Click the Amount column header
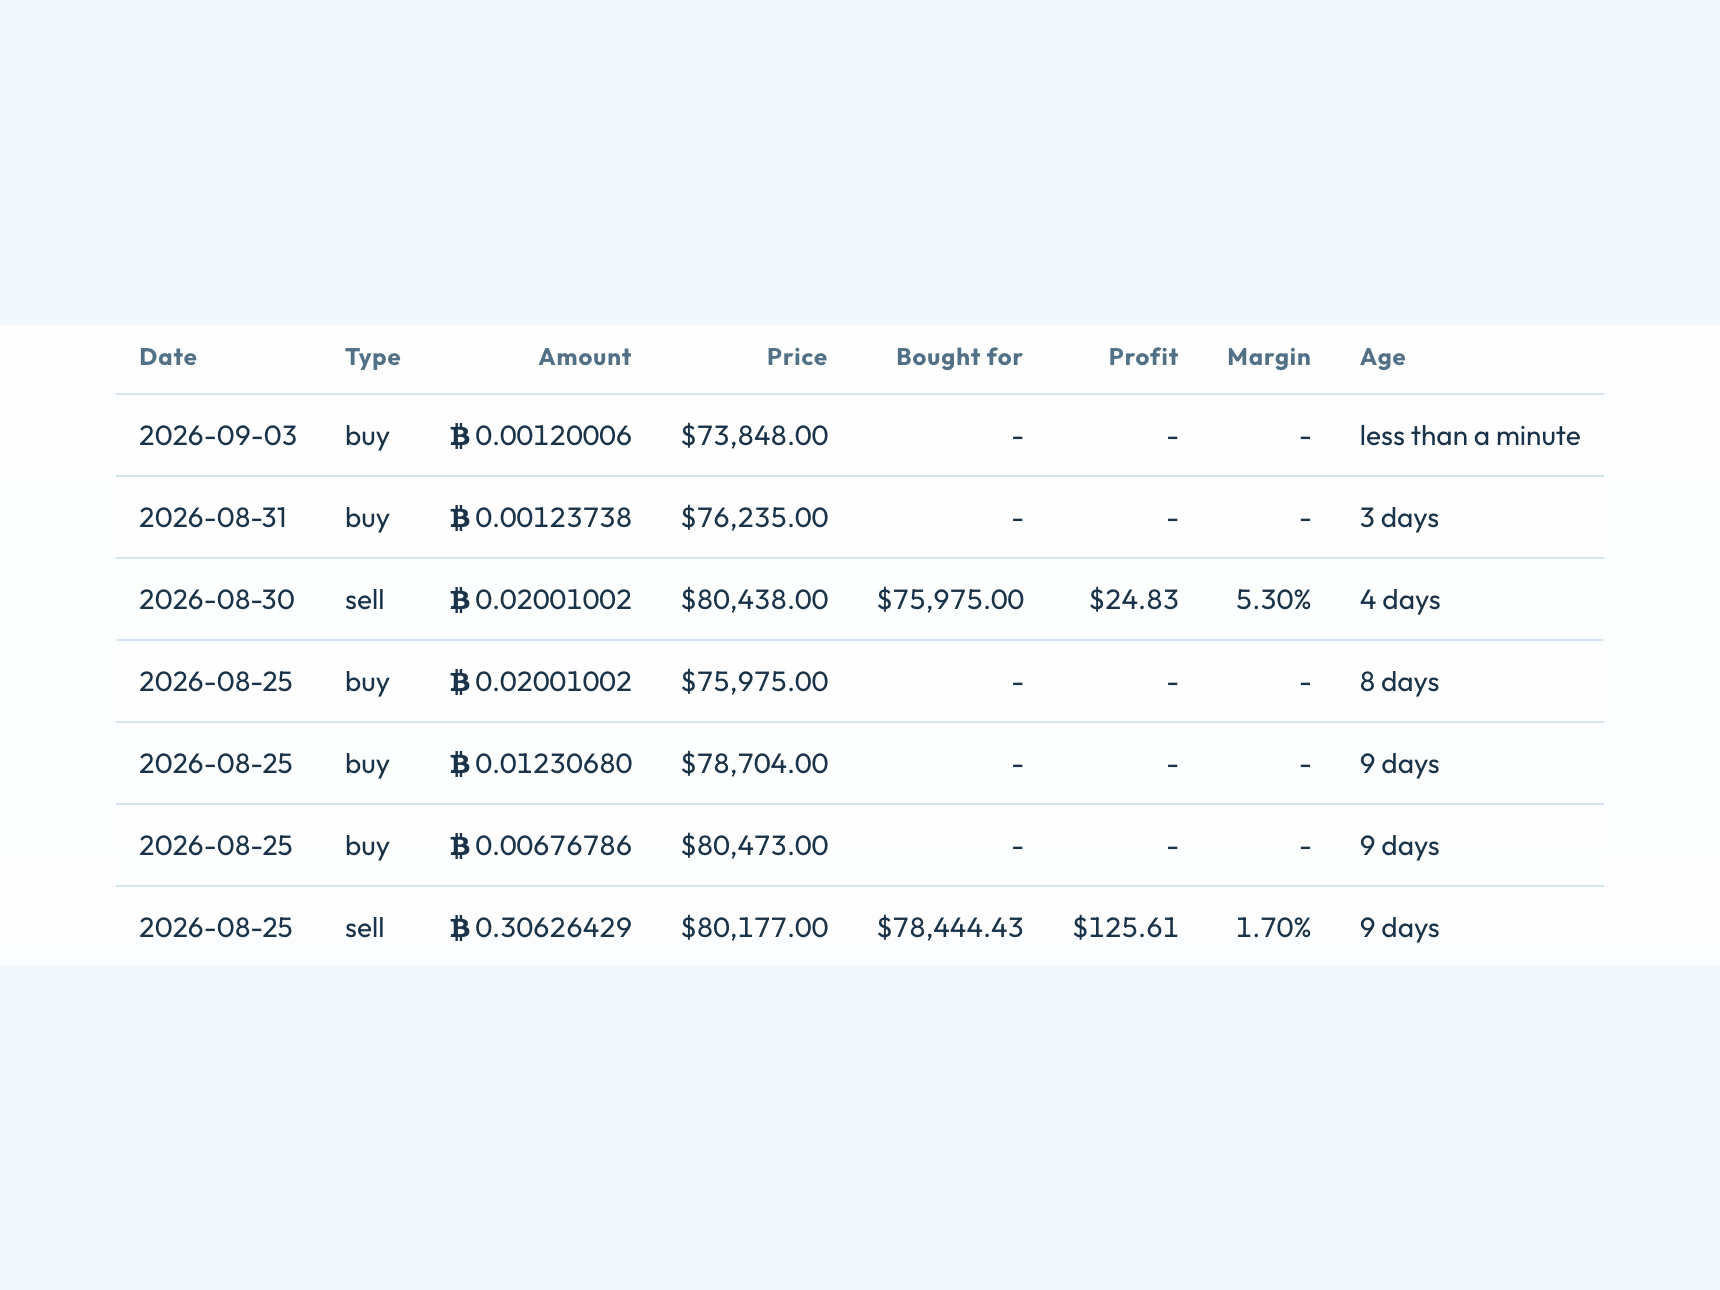The width and height of the screenshot is (1720, 1290). coord(585,357)
